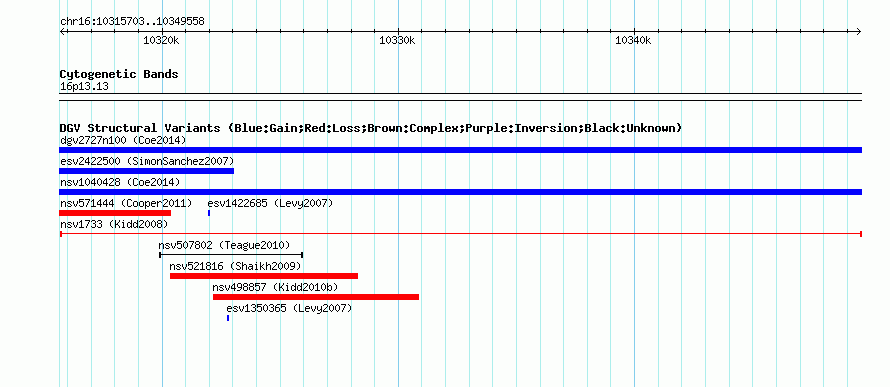Click the nsv1733 thin red line

pos(460,234)
